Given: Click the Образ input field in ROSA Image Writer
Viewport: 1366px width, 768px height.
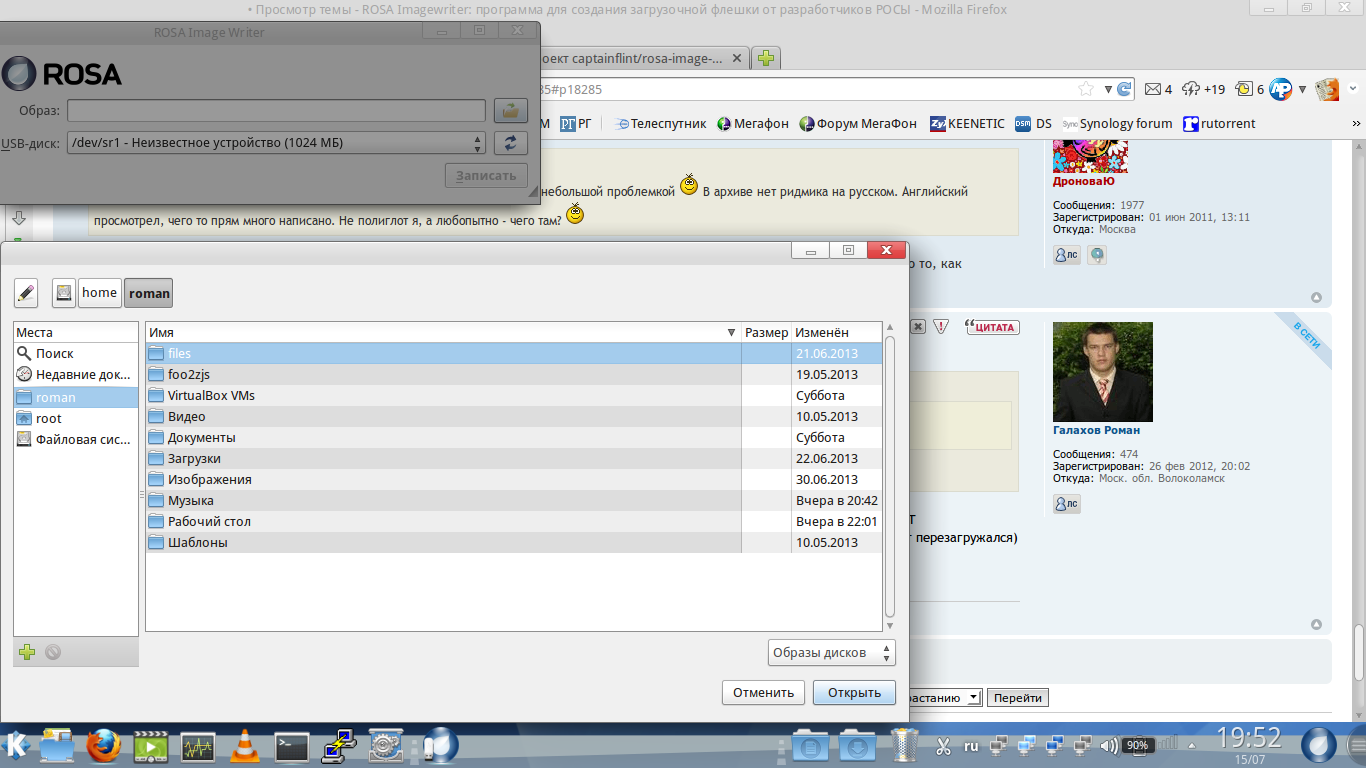Looking at the screenshot, I should click(x=276, y=110).
